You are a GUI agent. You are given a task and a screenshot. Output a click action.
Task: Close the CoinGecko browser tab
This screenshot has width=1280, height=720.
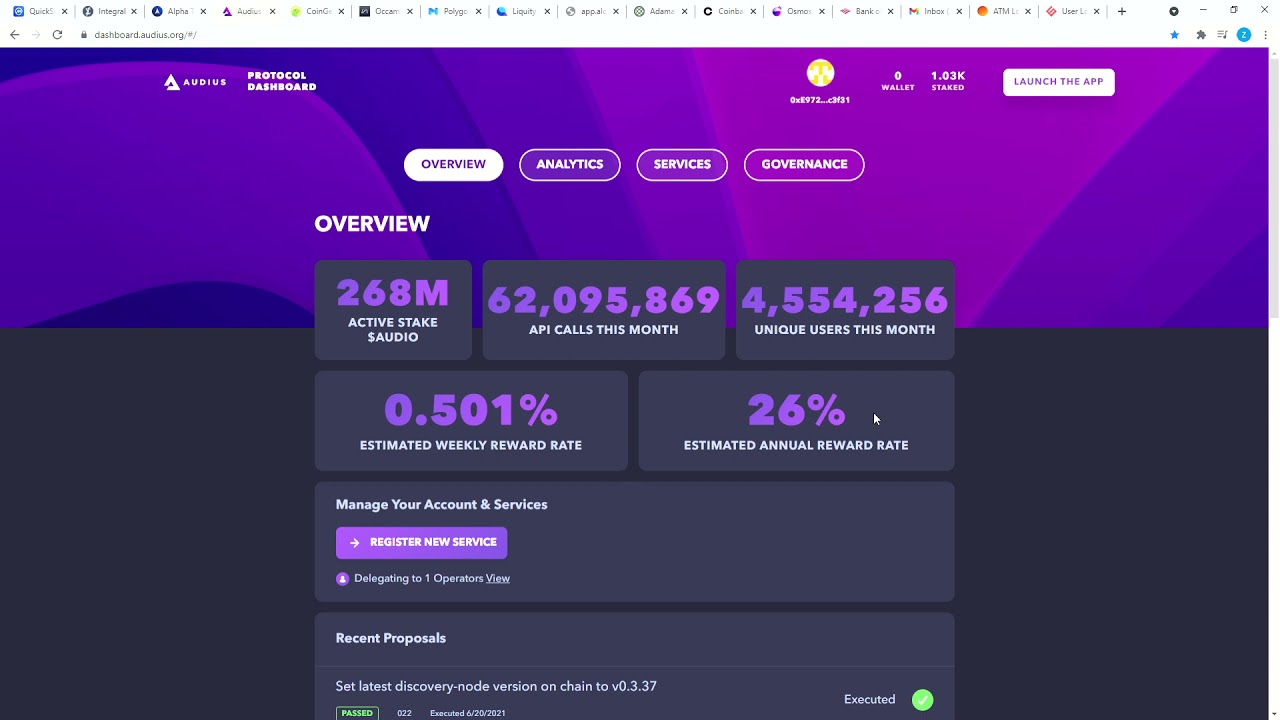tap(341, 12)
